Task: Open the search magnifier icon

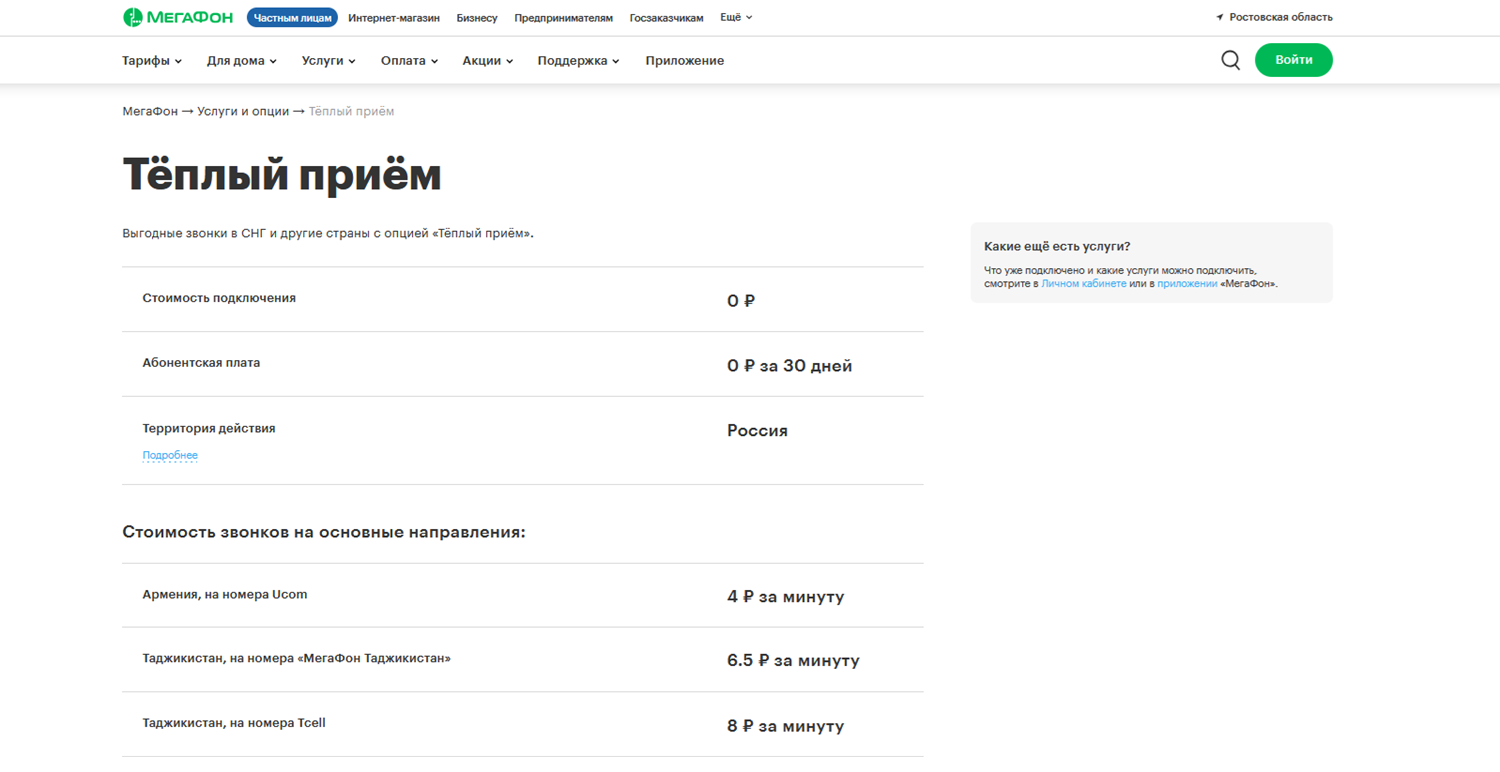Action: (1231, 60)
